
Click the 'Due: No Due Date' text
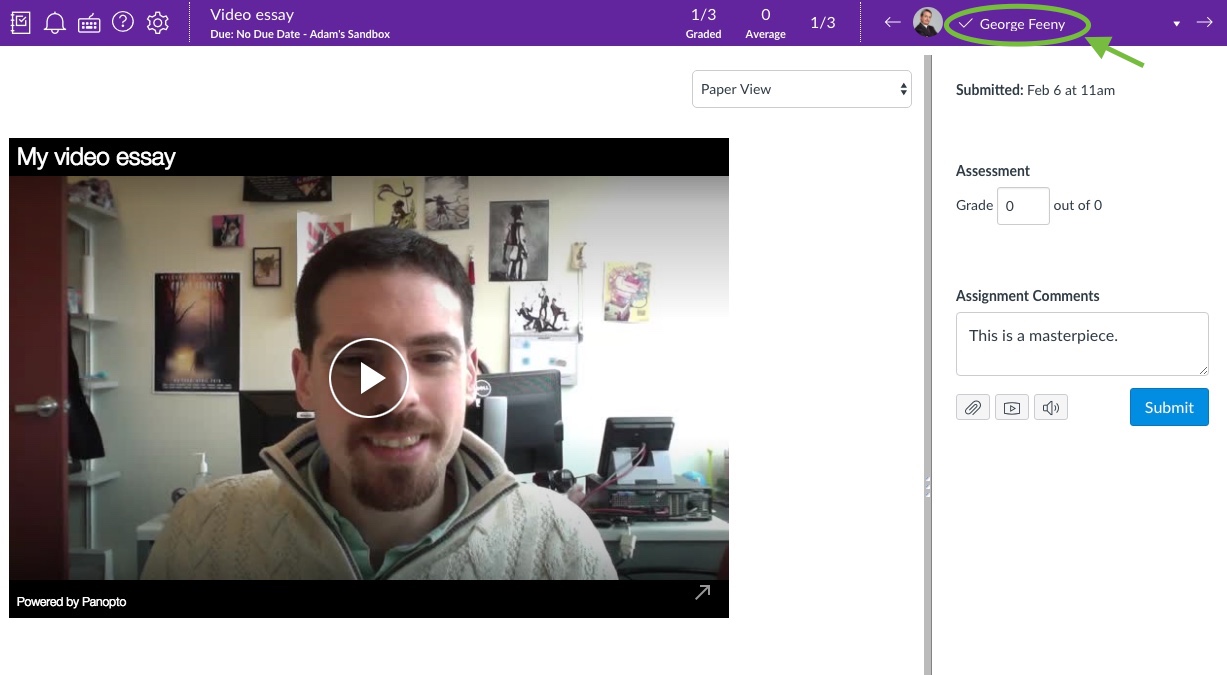pyautogui.click(x=300, y=35)
